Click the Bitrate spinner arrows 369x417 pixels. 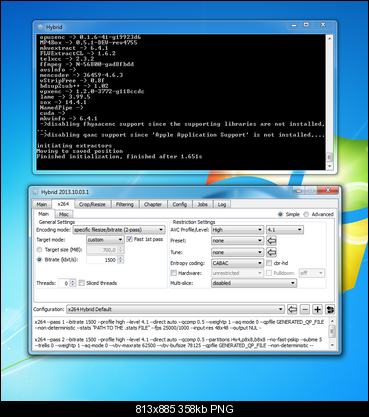pos(121,260)
